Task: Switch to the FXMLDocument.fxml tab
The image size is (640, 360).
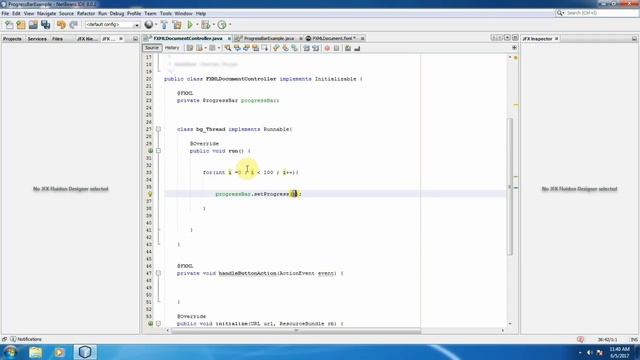Action: pyautogui.click(x=334, y=38)
